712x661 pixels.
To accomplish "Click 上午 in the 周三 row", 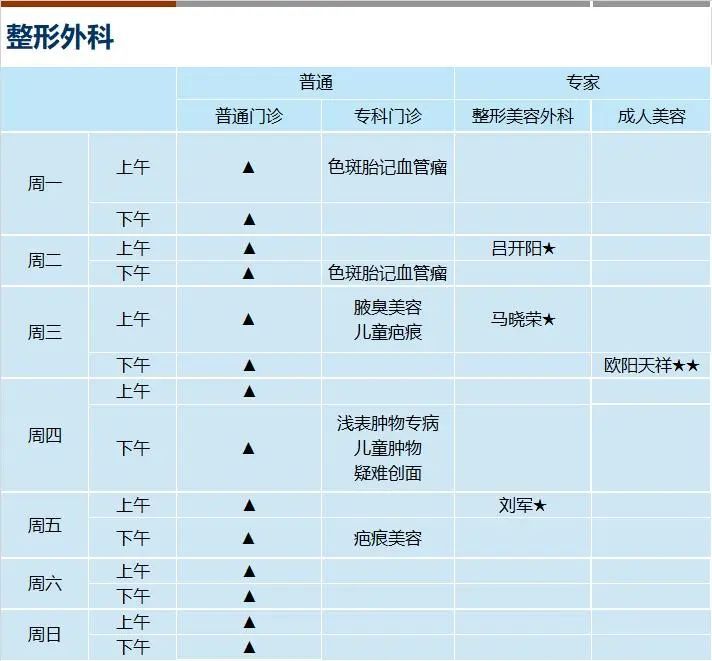I will 133,319.
